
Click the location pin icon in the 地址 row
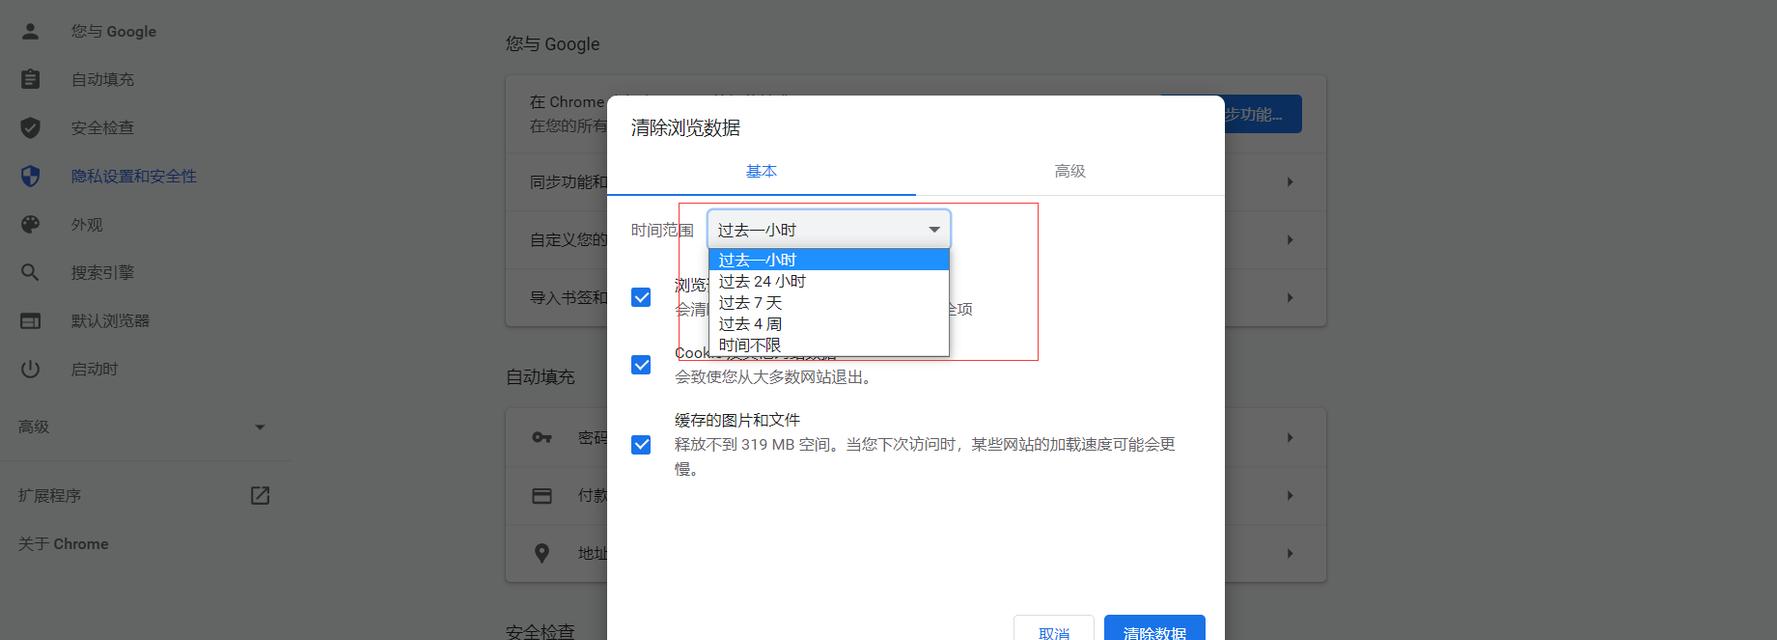point(542,553)
